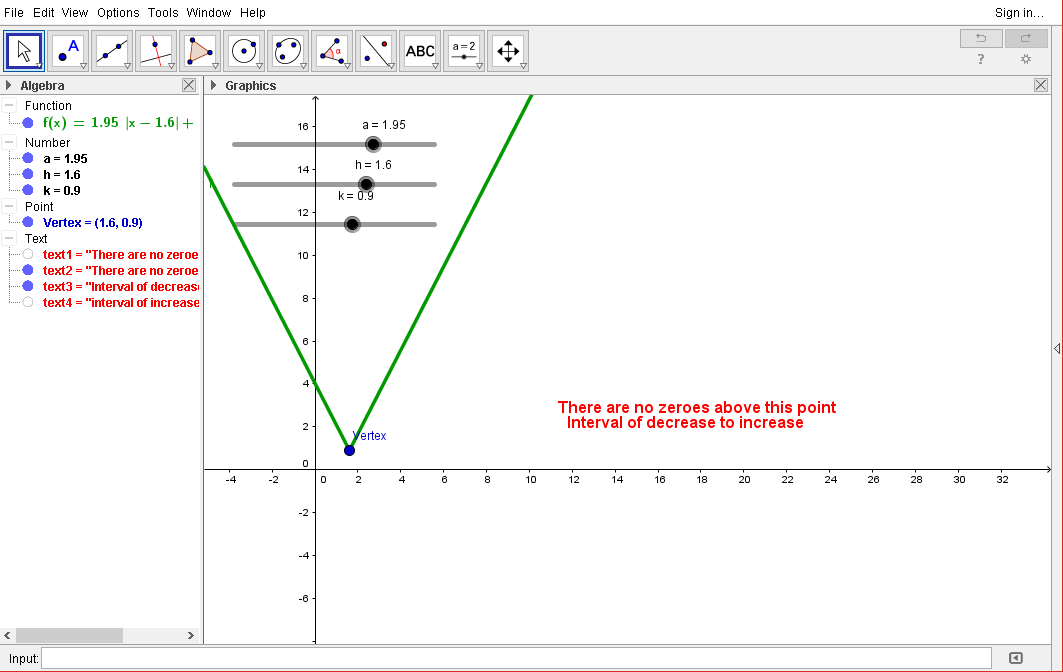Screen dimensions: 1063x672
Task: Select the Polygon tool
Action: click(x=200, y=51)
